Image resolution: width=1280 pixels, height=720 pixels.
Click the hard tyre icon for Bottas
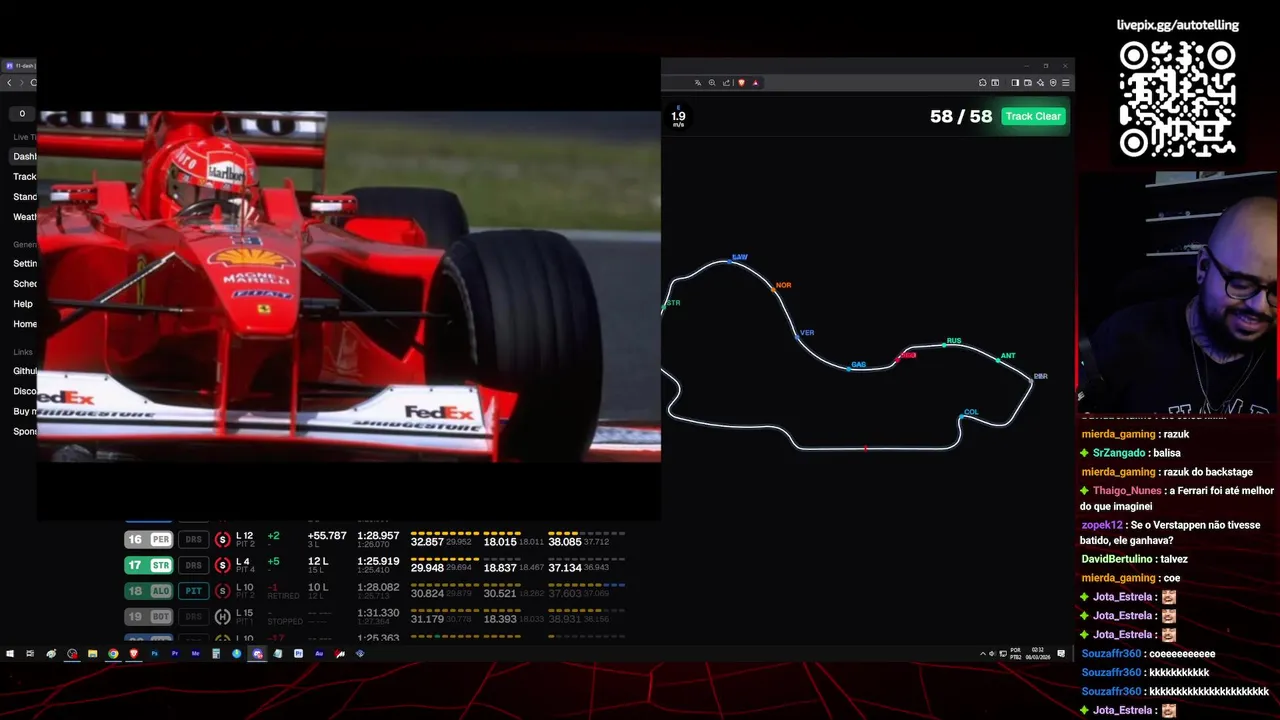[x=223, y=617]
